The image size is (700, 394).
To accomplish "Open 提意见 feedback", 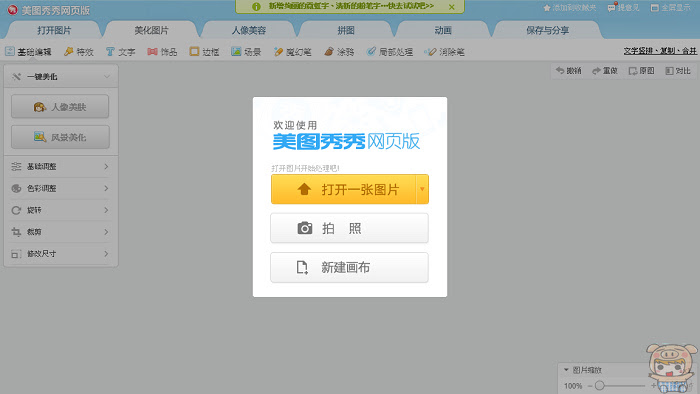I will pos(623,8).
